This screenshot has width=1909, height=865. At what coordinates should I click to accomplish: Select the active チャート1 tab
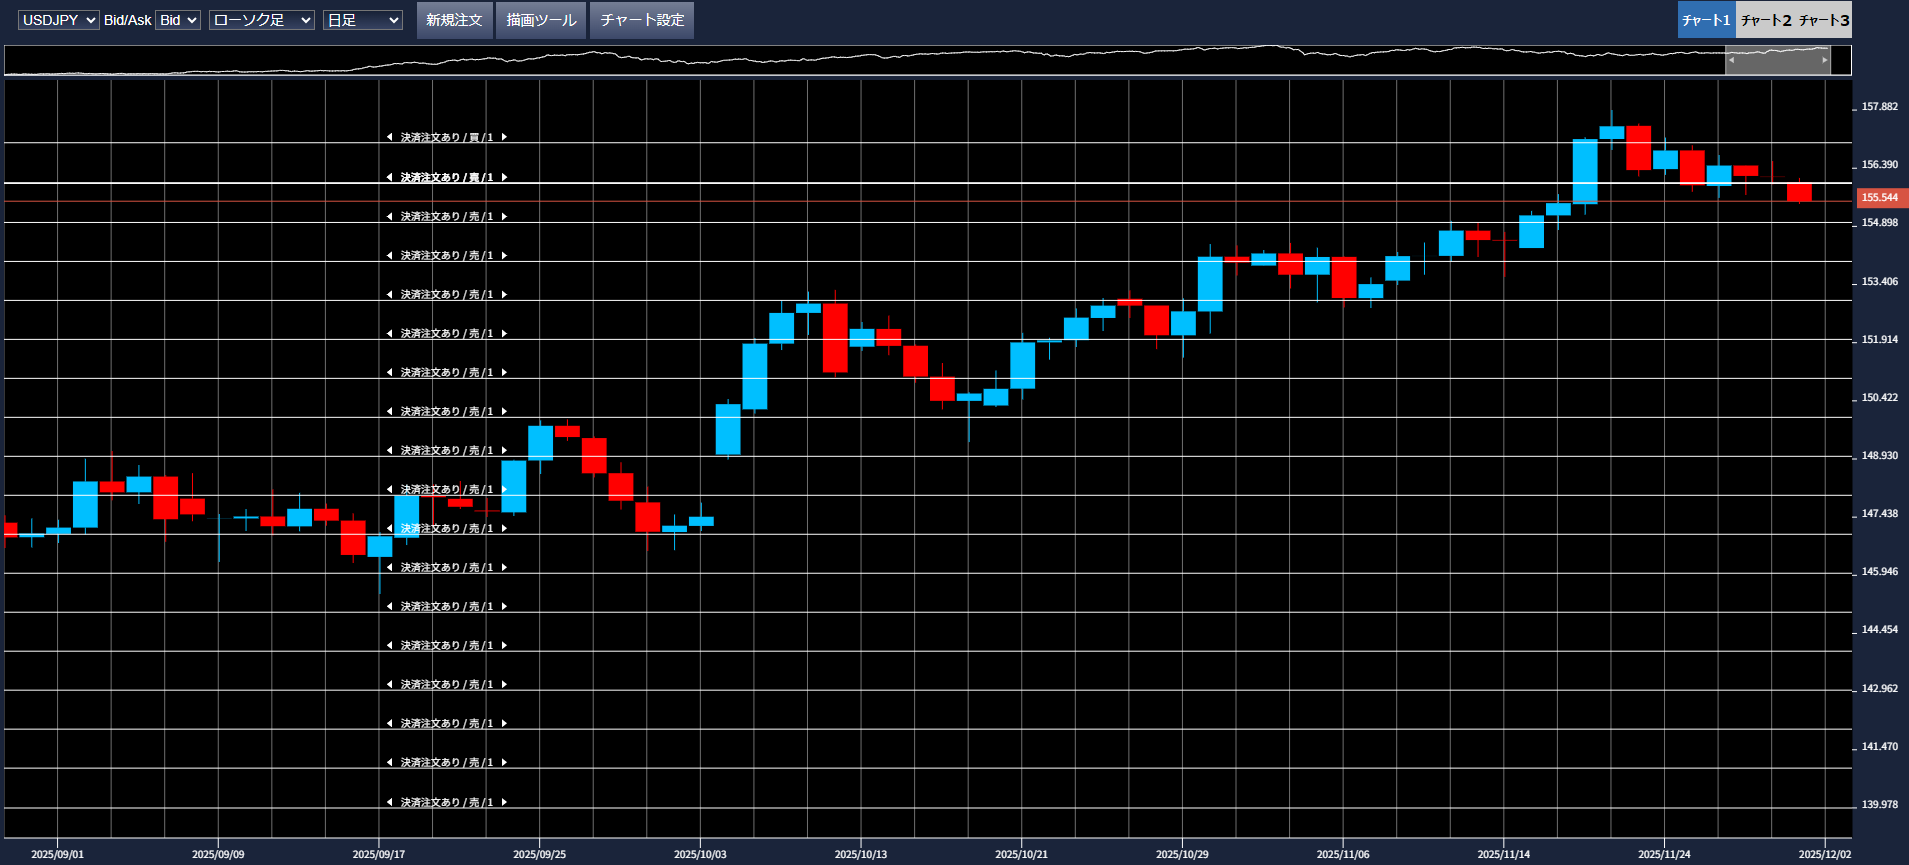tap(1706, 20)
